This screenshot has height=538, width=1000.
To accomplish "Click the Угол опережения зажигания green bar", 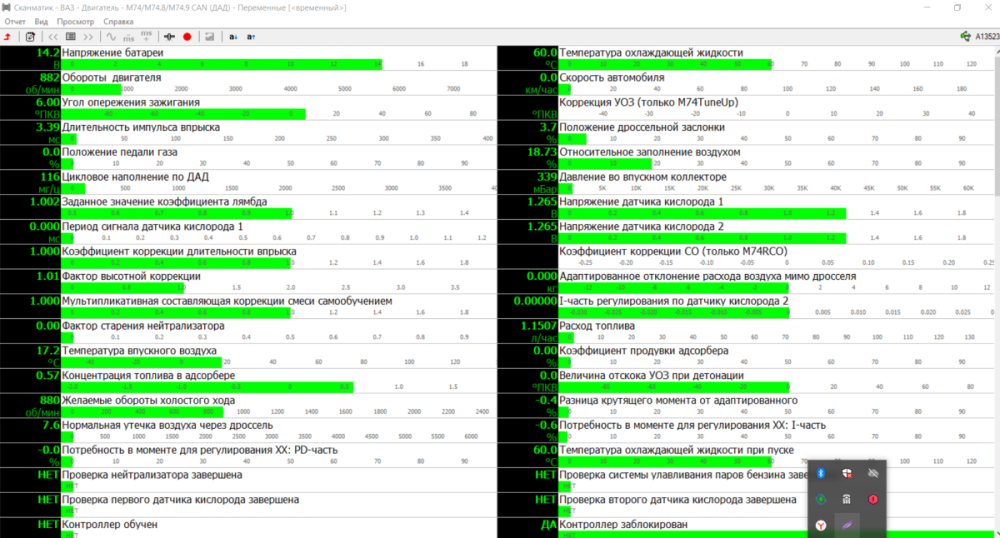I will click(183, 114).
